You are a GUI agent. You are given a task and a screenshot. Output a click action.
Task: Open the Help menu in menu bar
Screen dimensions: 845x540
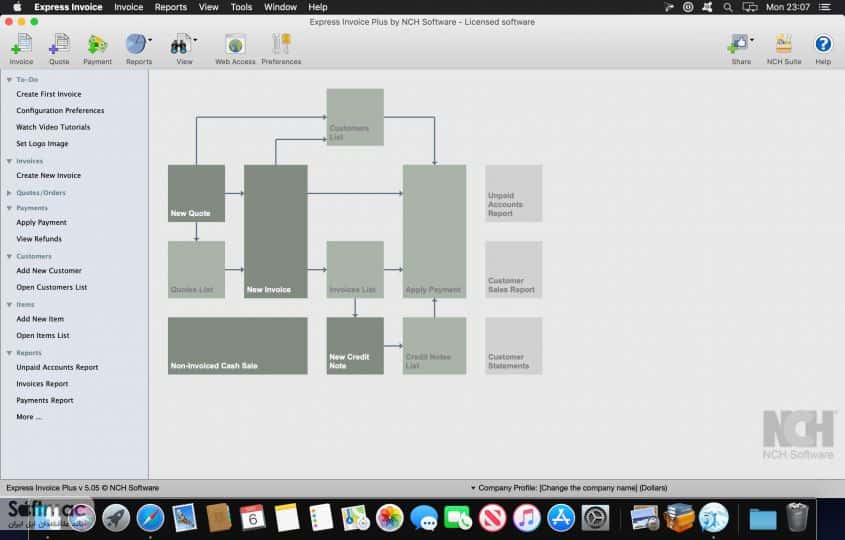coord(317,7)
